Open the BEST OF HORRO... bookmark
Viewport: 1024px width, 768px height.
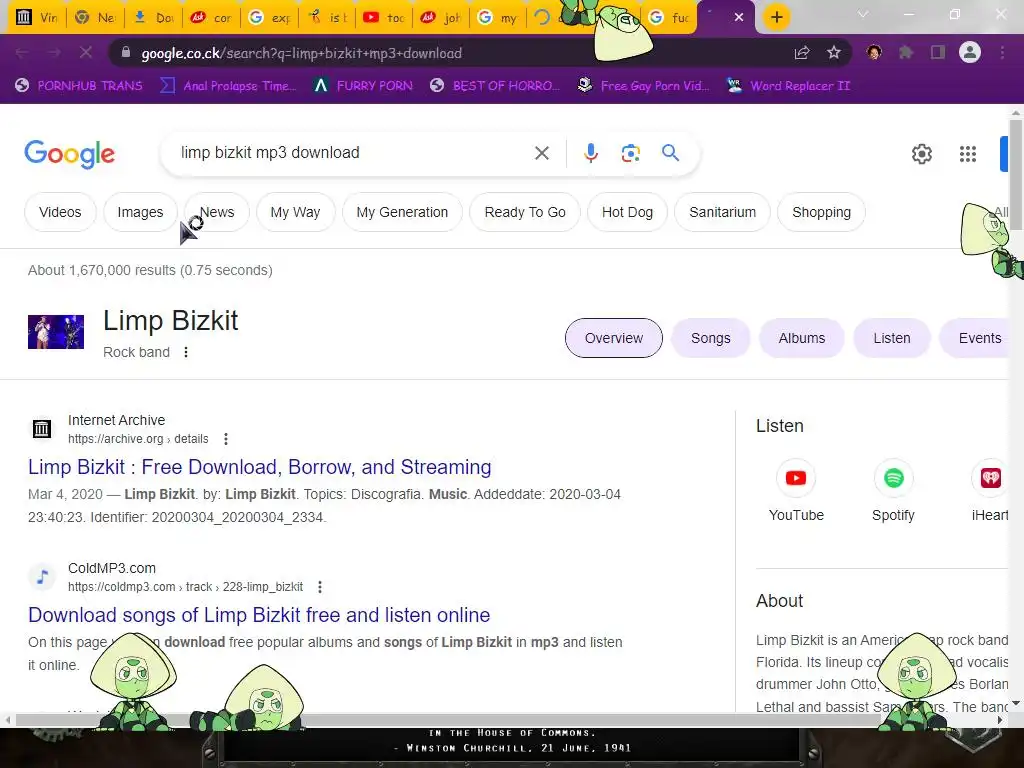(x=495, y=86)
